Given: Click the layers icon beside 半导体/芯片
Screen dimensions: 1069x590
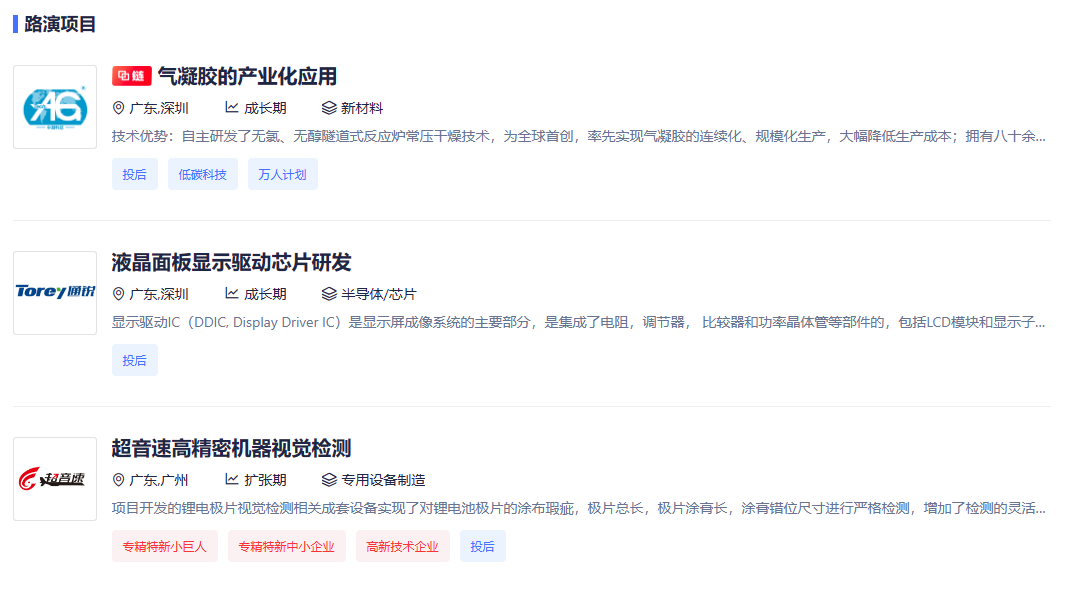Looking at the screenshot, I should (x=329, y=294).
